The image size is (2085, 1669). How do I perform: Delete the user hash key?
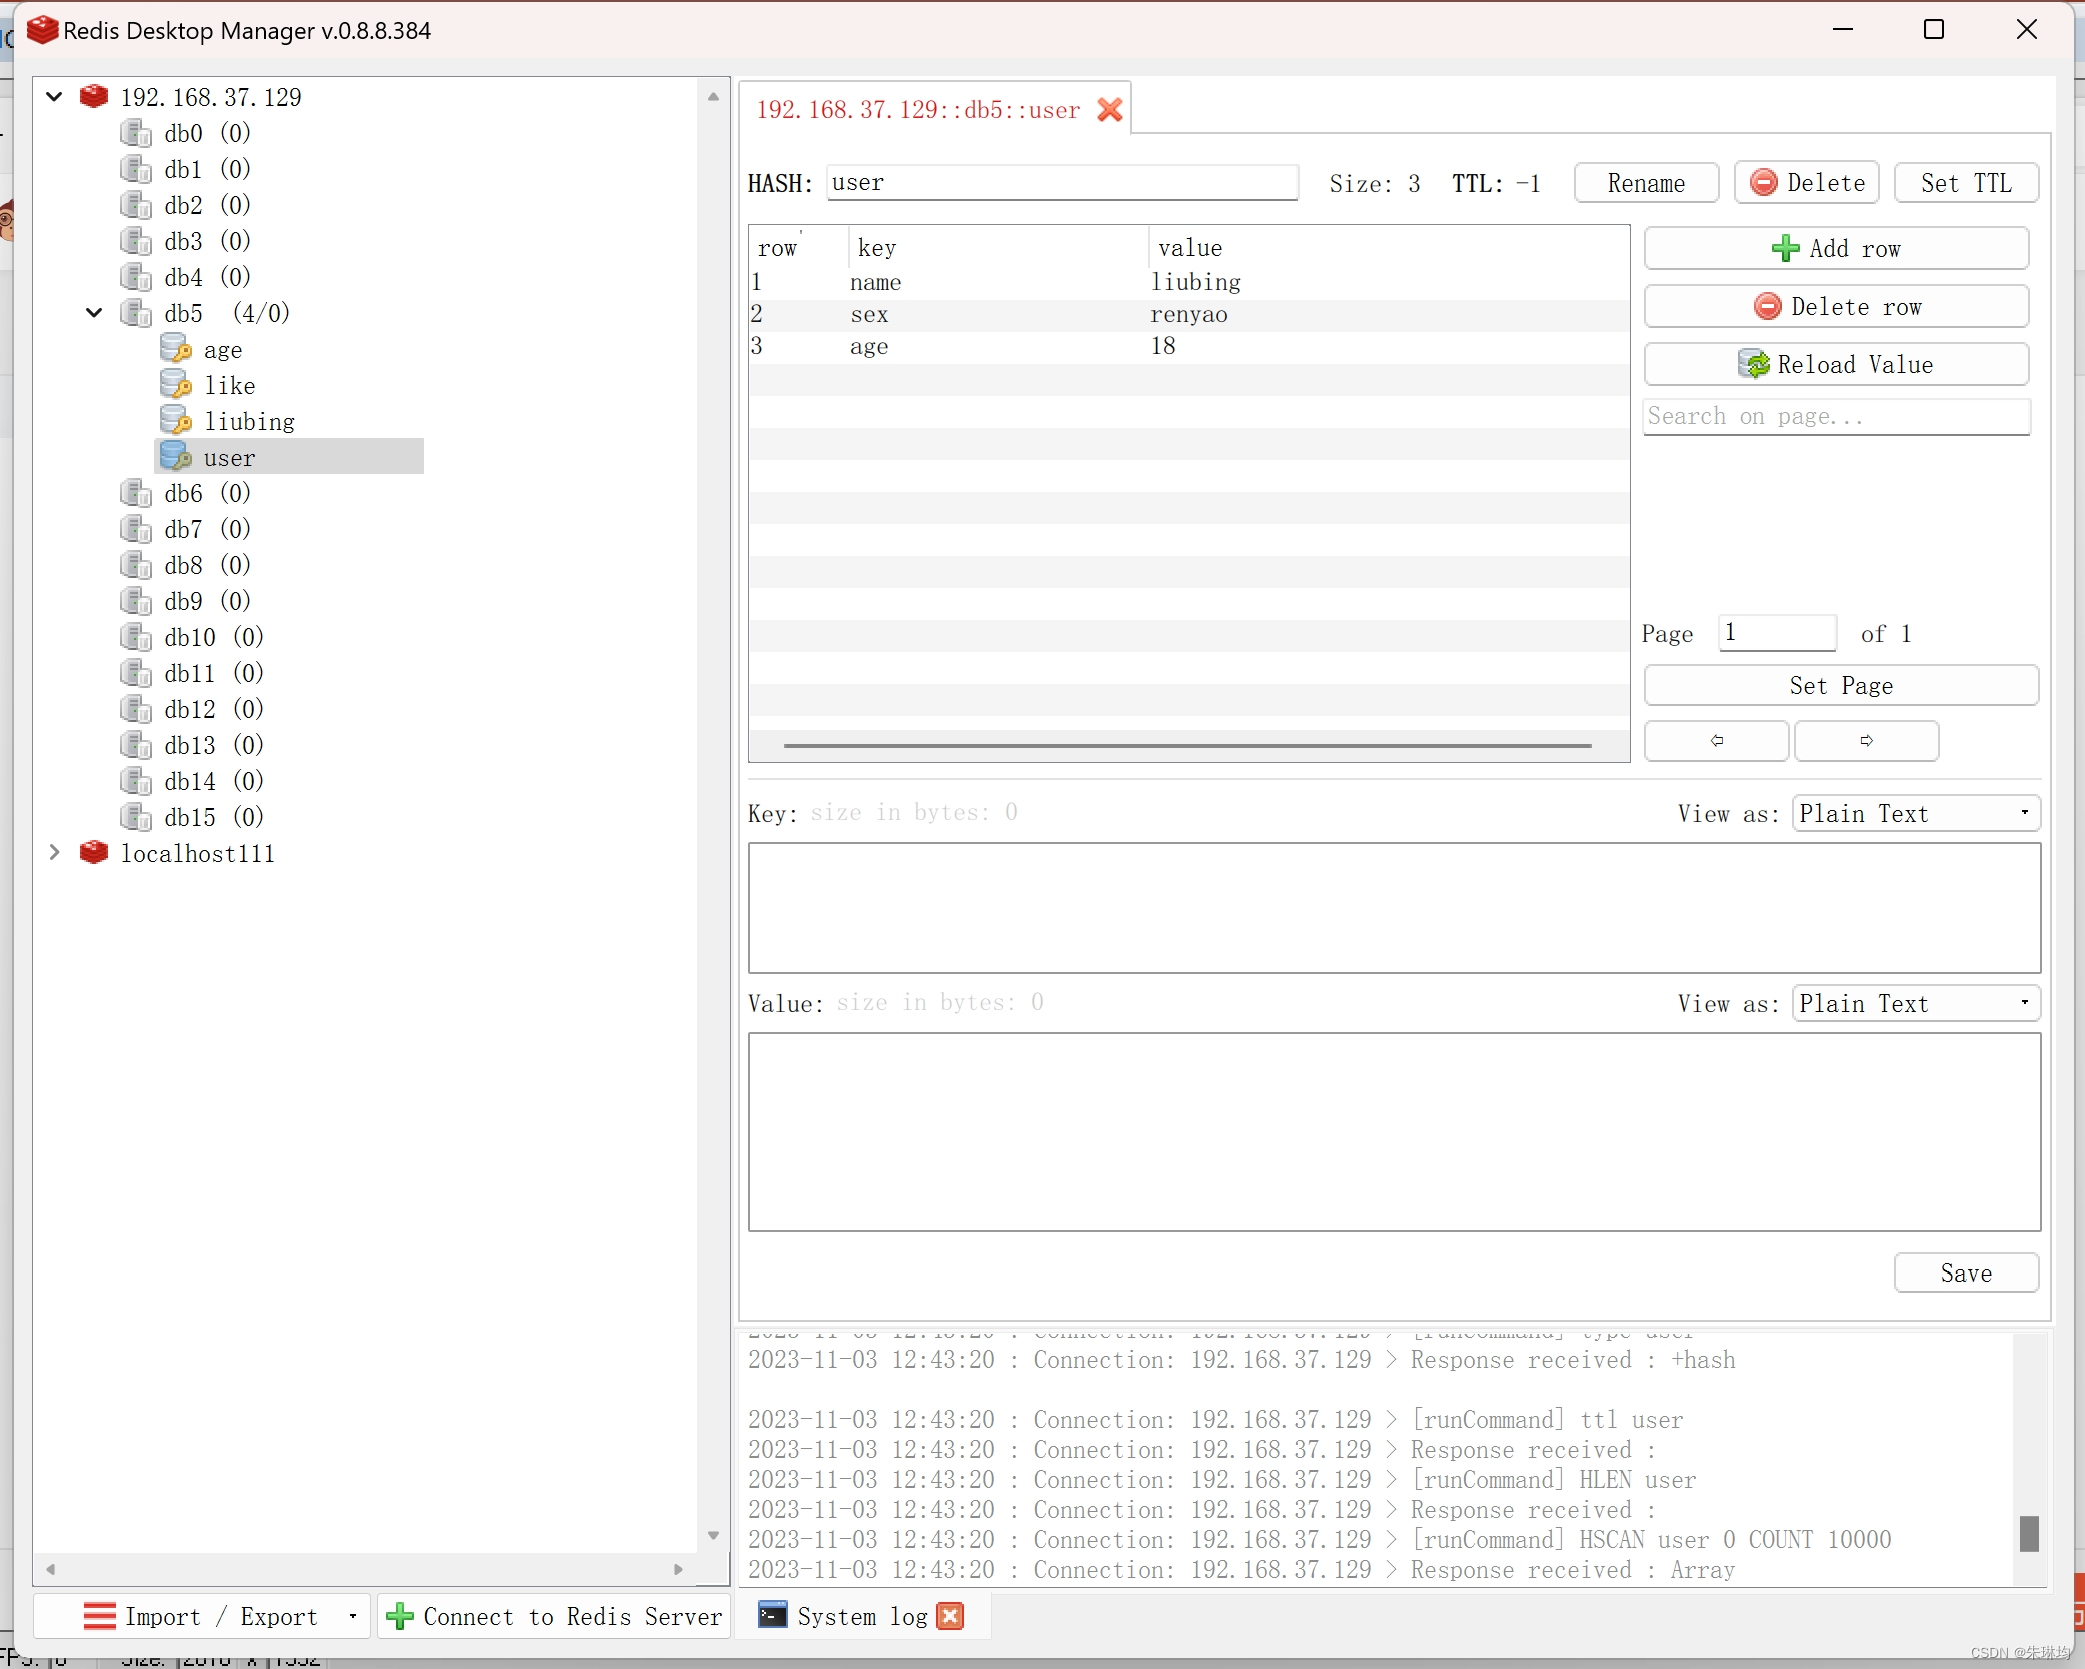1806,183
